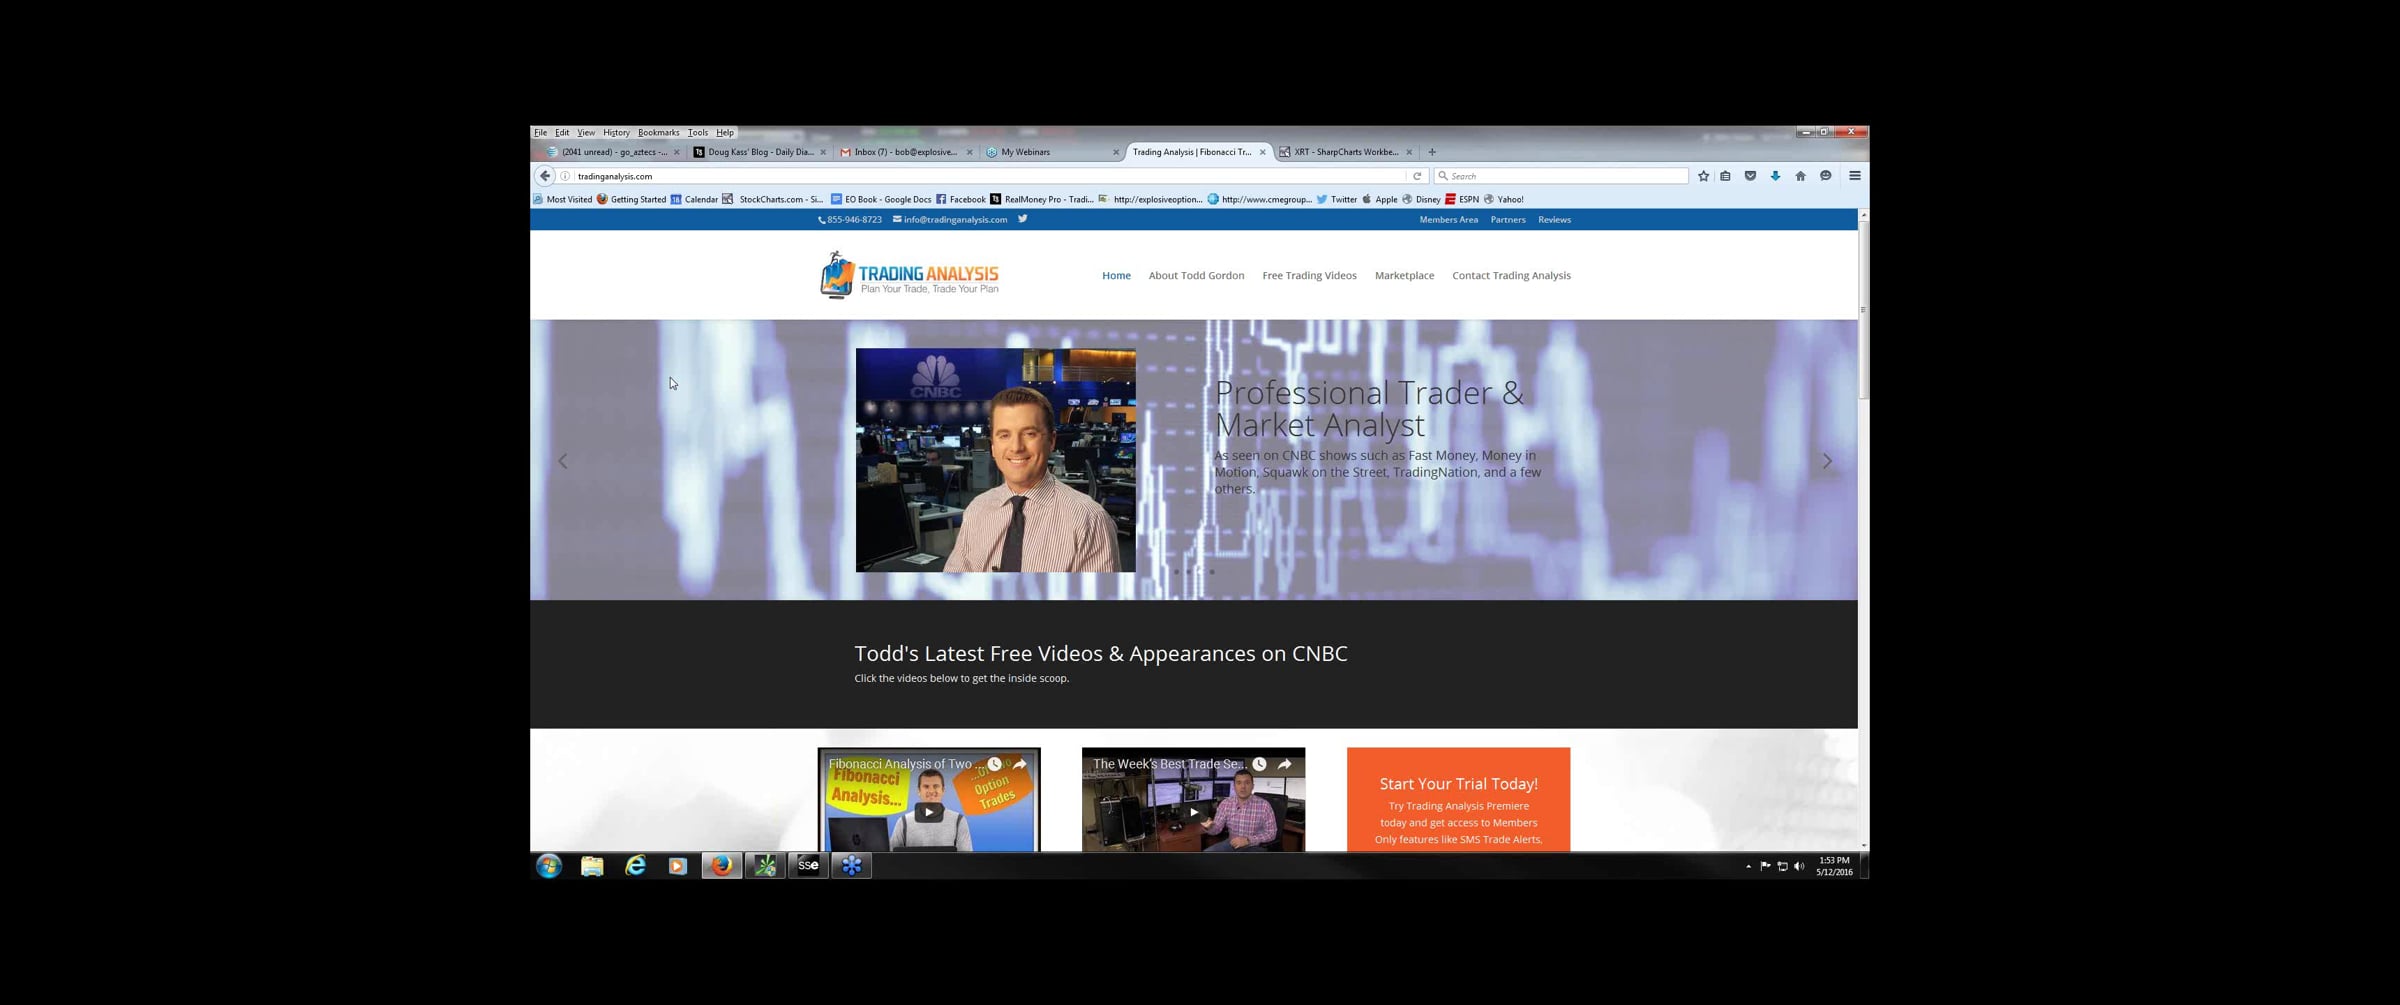Open Windows Explorer from the taskbar
Image resolution: width=2400 pixels, height=1005 pixels.
(x=592, y=866)
